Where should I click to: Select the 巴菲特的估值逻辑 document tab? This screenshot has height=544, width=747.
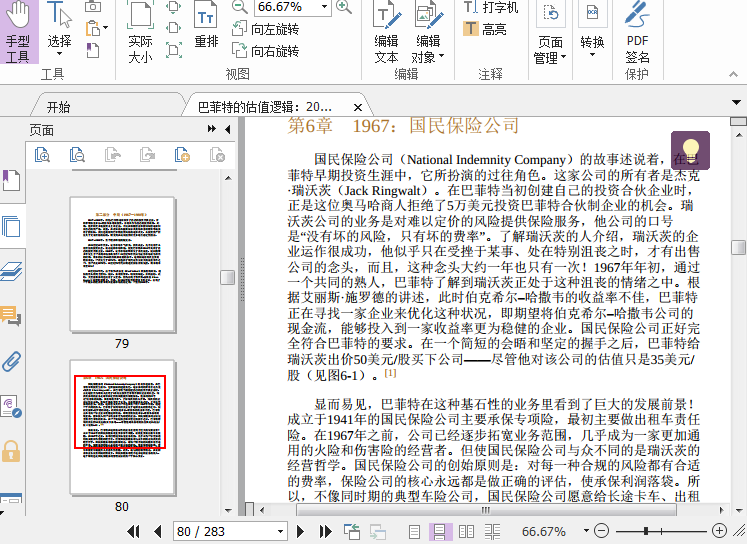pos(265,107)
